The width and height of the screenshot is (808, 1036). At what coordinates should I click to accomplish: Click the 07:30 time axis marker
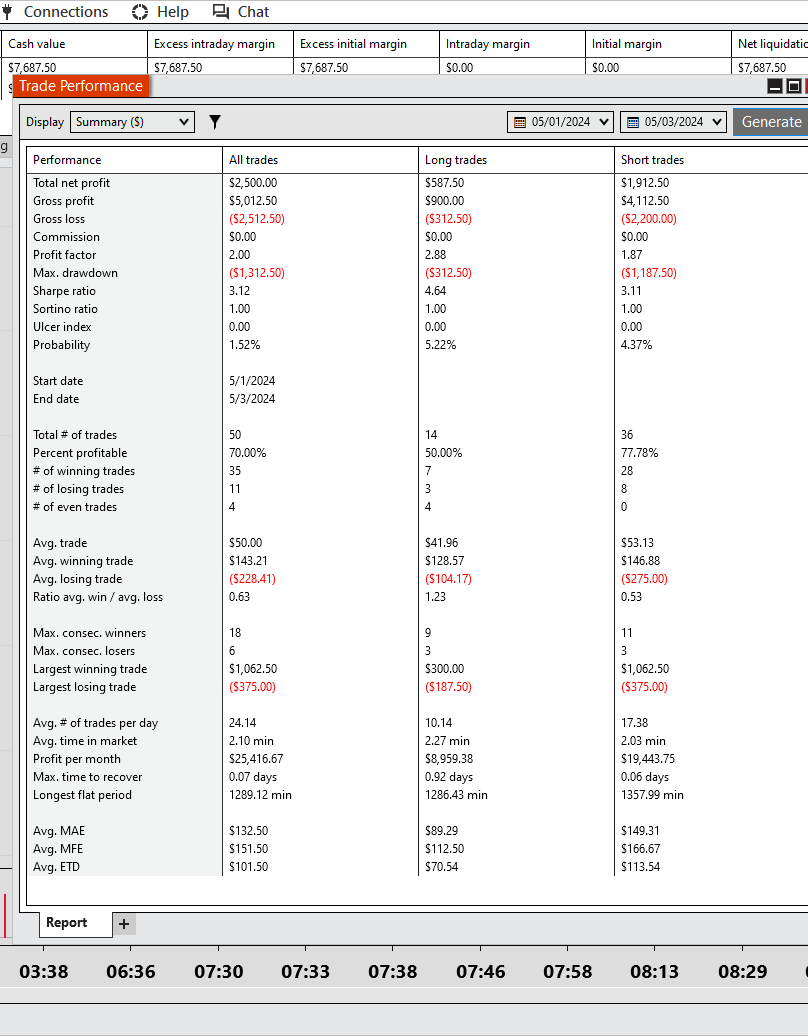coord(219,971)
